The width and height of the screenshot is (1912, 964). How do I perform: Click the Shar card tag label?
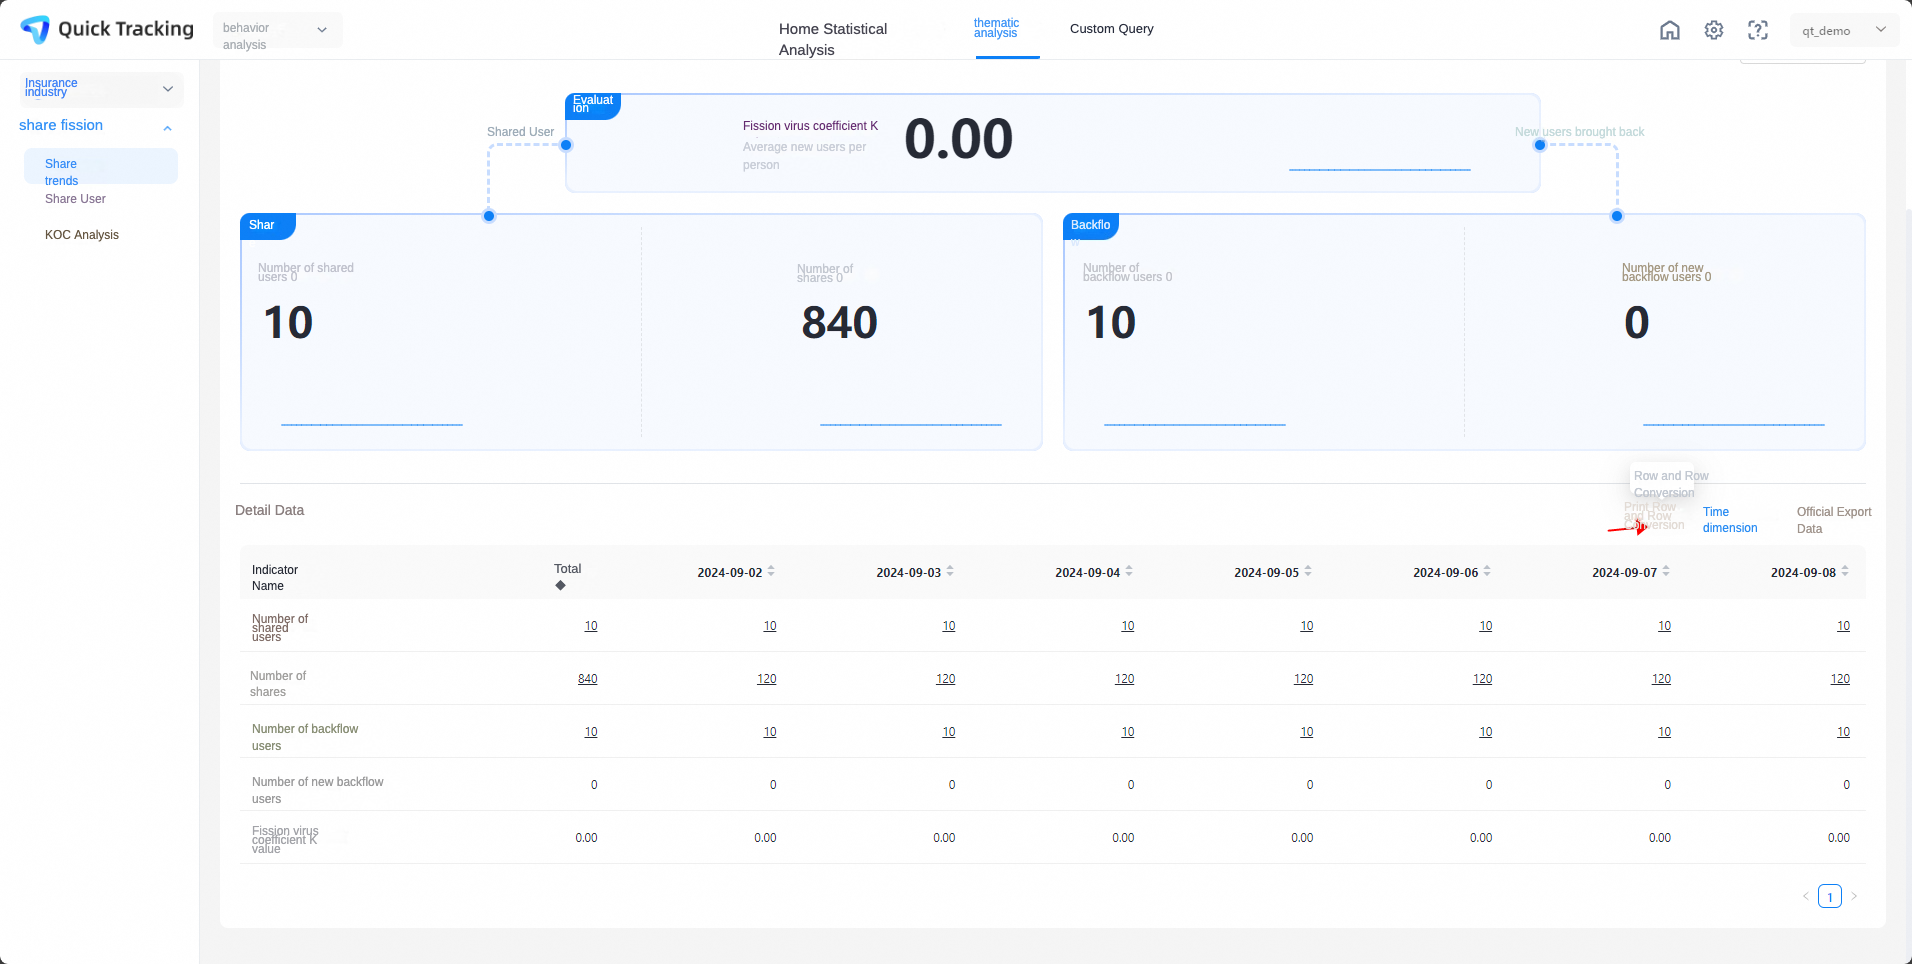coord(268,226)
